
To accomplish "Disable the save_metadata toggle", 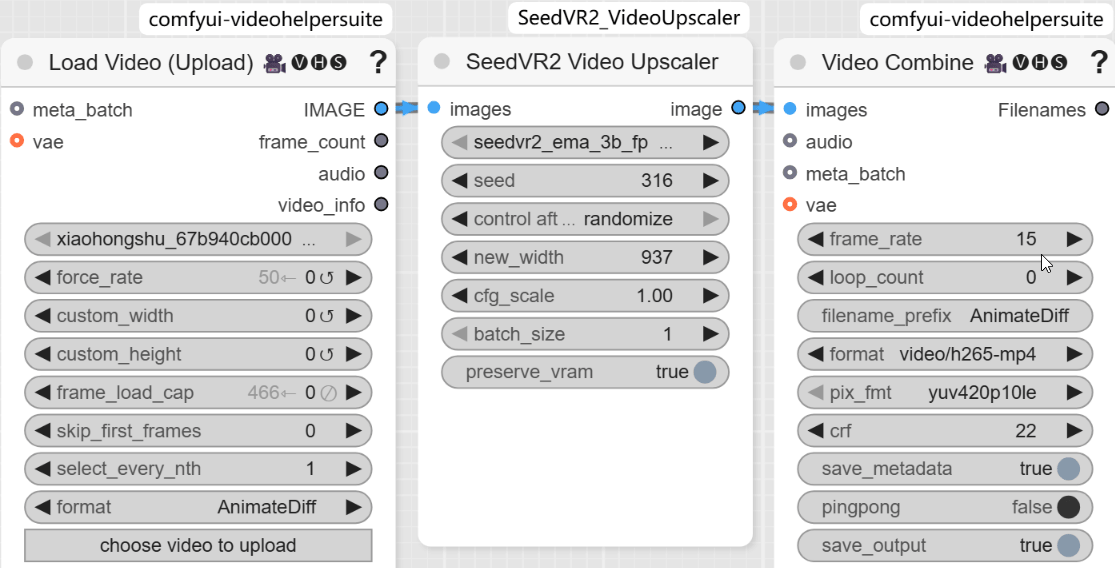I will click(1068, 468).
